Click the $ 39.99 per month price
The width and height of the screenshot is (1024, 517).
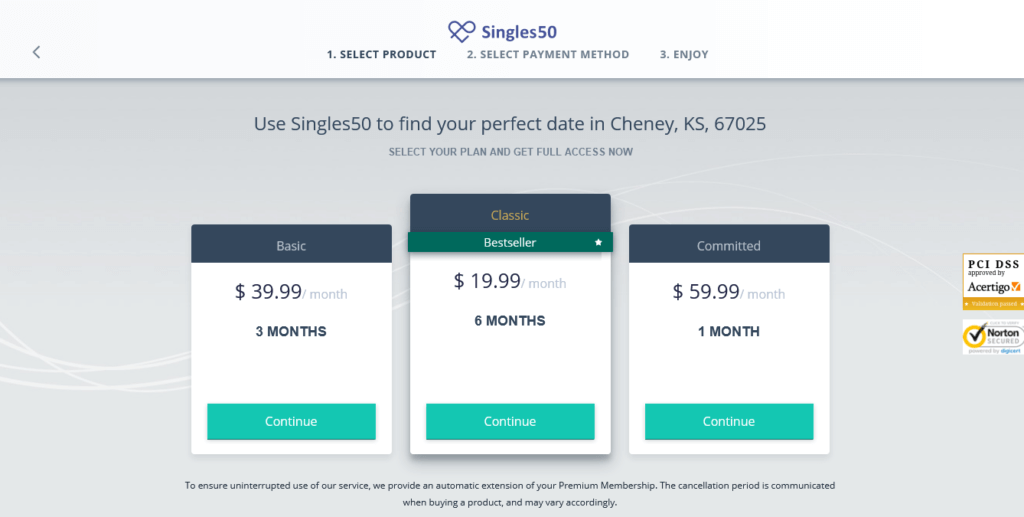tap(291, 292)
